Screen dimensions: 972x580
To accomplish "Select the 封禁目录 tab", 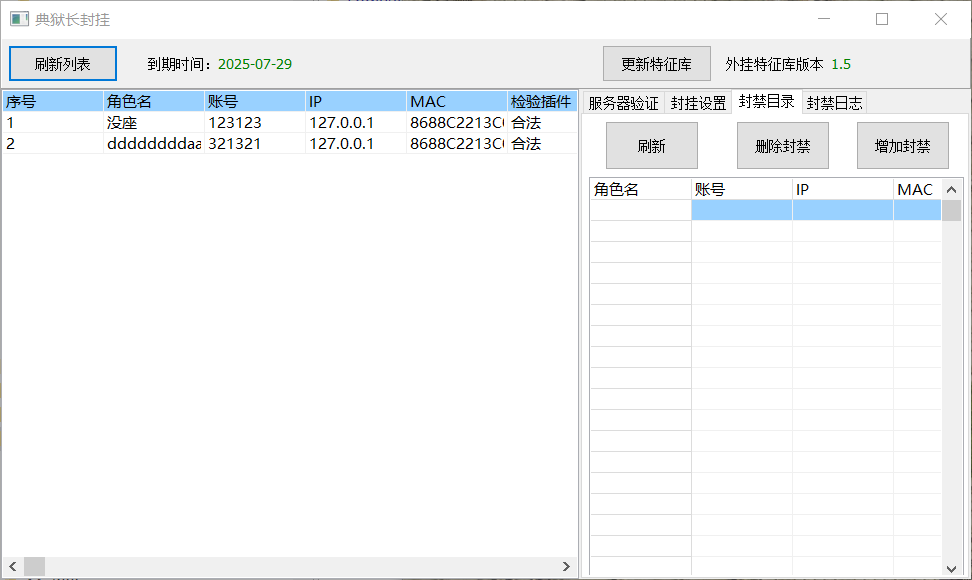I will click(766, 101).
